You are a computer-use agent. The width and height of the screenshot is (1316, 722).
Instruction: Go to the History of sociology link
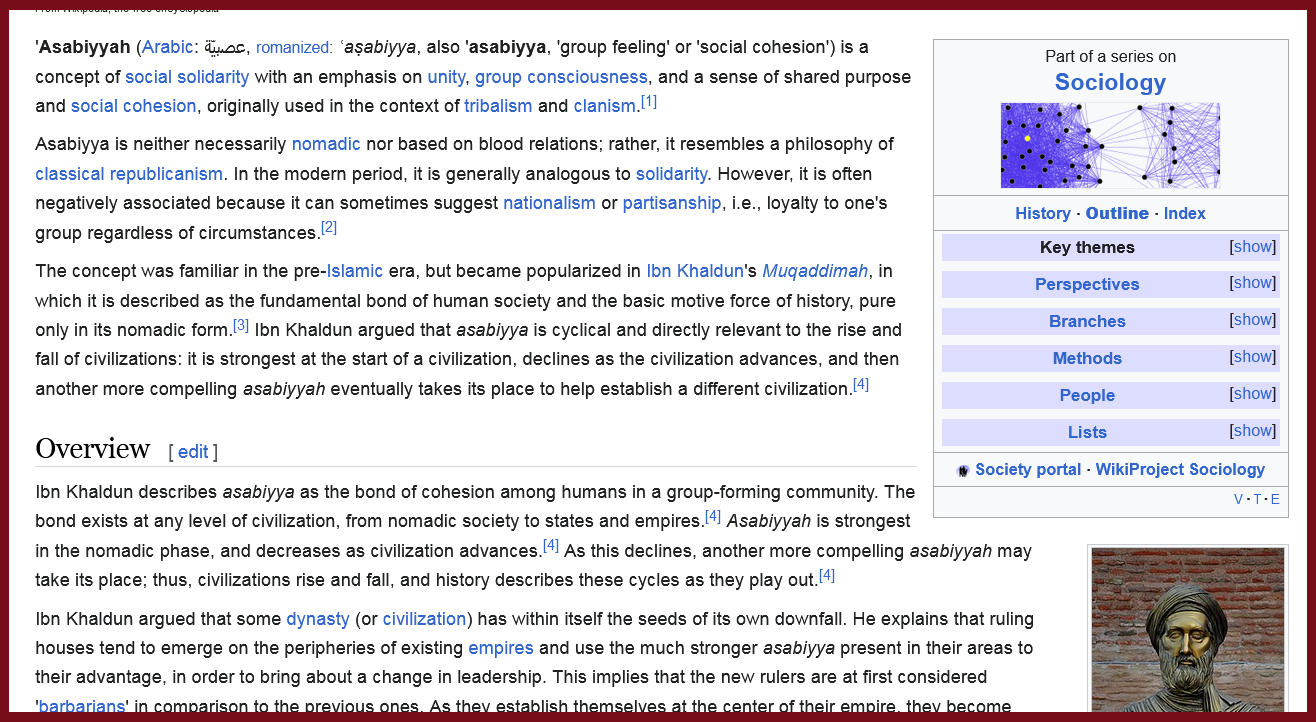click(x=1042, y=213)
